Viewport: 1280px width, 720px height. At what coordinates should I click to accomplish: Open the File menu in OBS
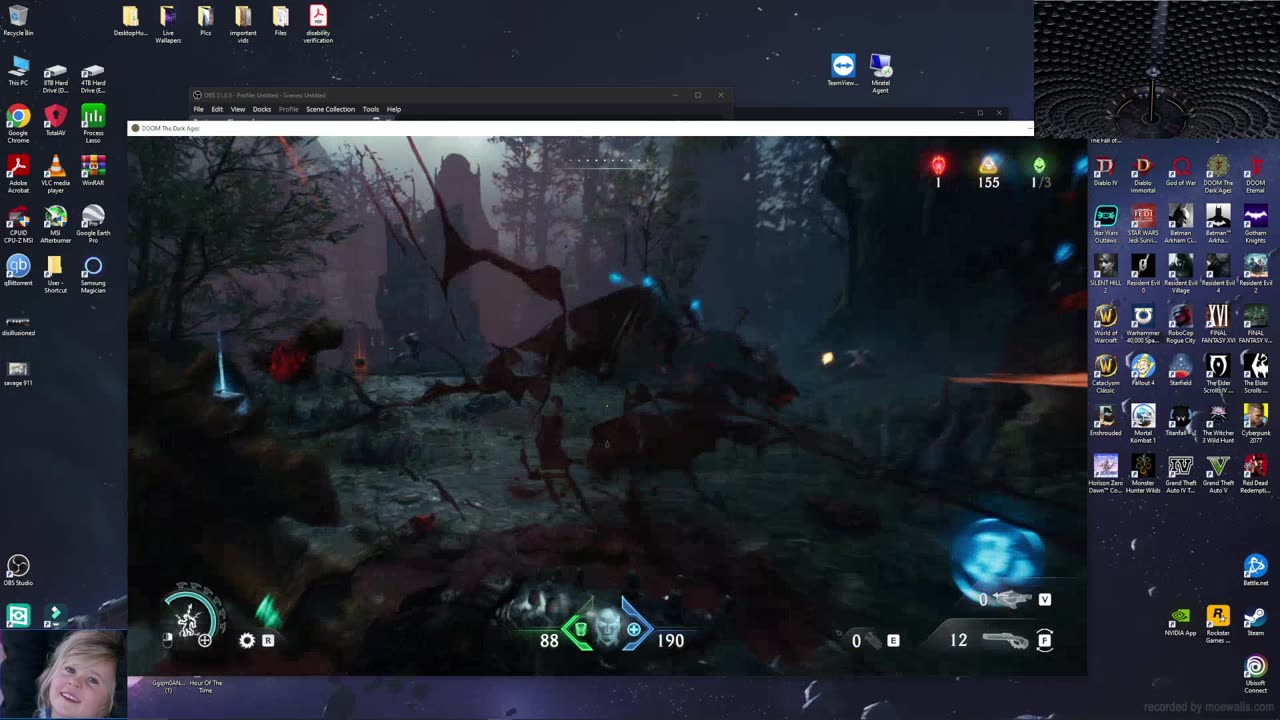(x=198, y=109)
